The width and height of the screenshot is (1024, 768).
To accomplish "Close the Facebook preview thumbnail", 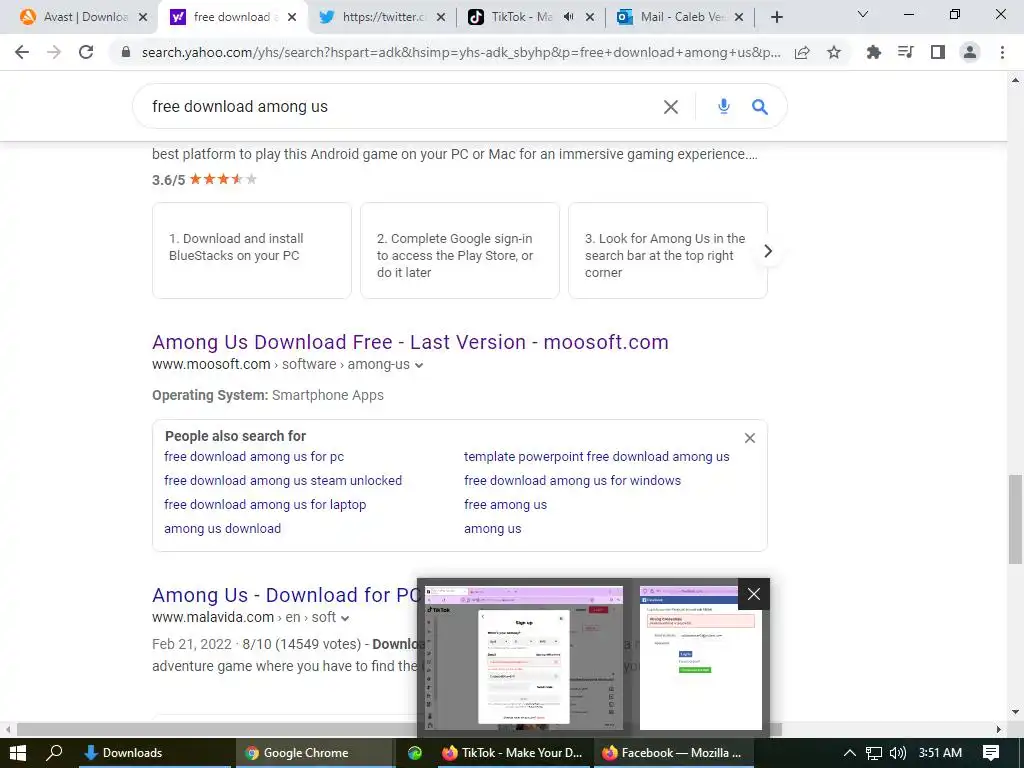I will [754, 594].
